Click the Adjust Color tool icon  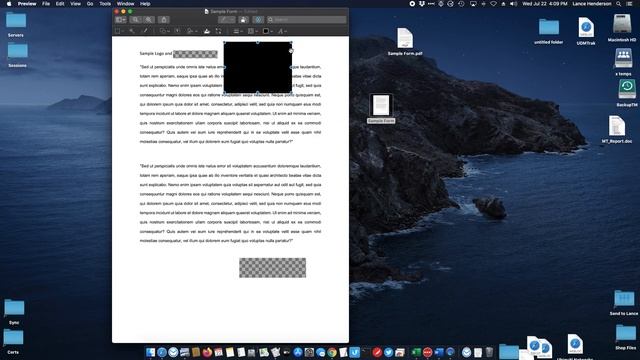click(x=207, y=31)
